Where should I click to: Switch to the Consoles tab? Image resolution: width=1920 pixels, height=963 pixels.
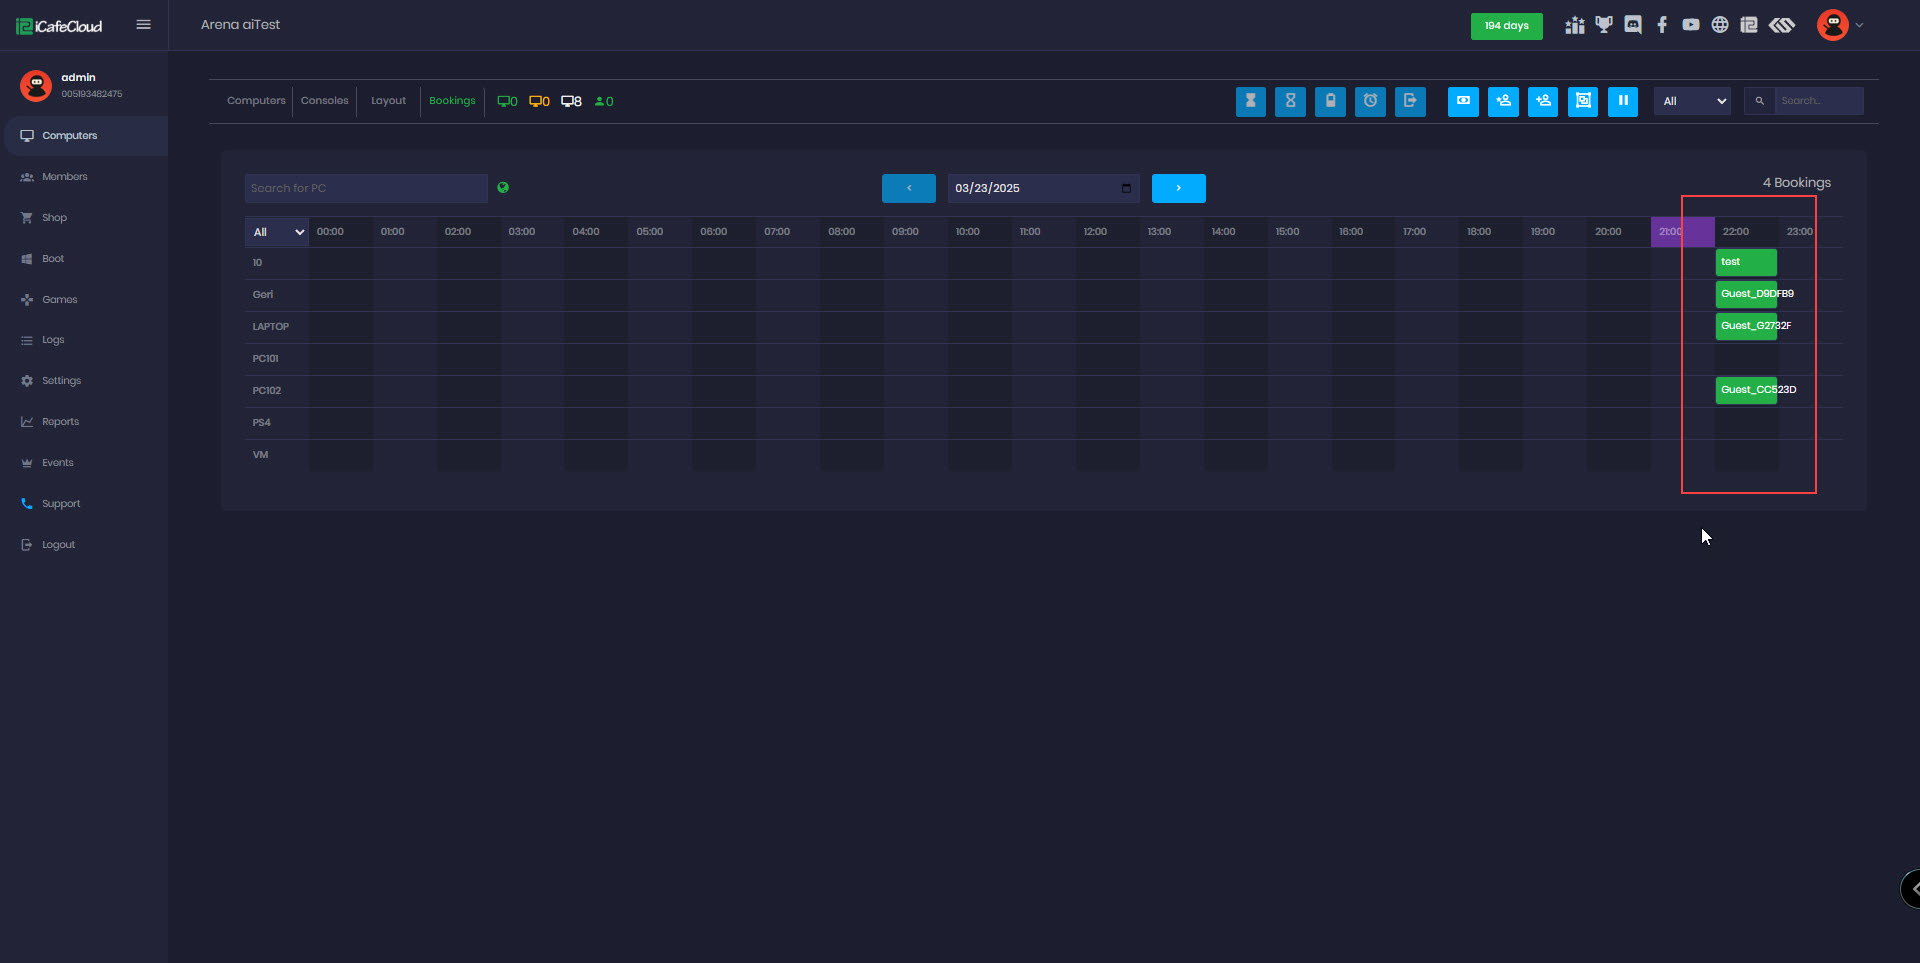[x=324, y=101]
